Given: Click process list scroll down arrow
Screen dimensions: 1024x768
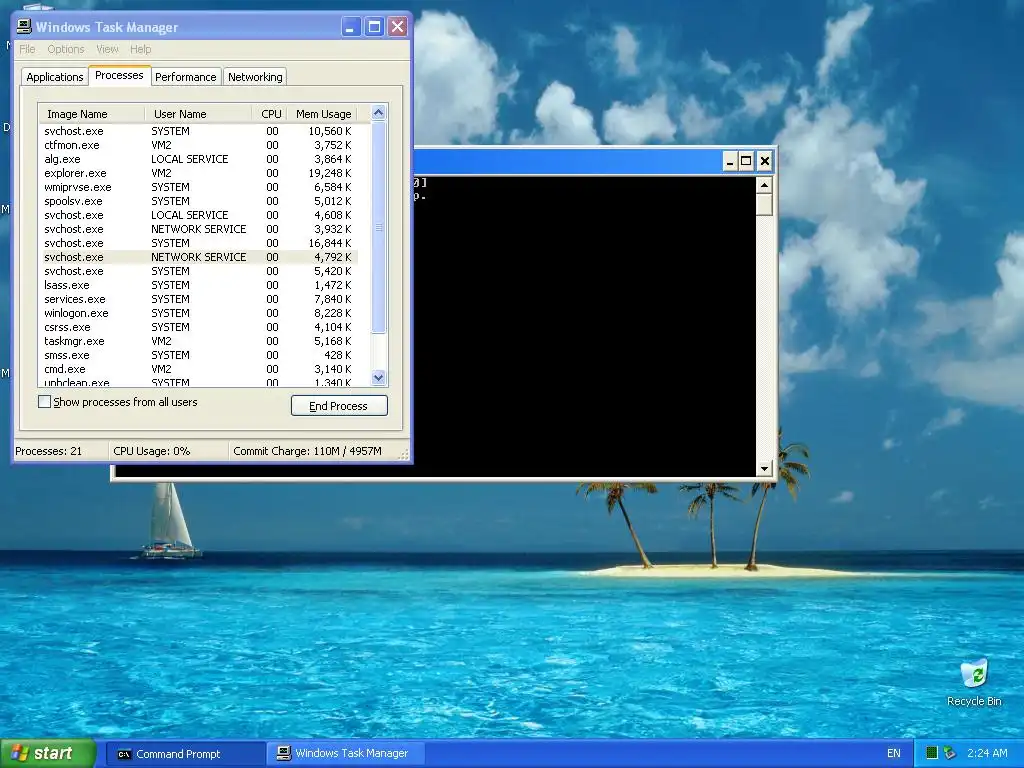Looking at the screenshot, I should [379, 377].
